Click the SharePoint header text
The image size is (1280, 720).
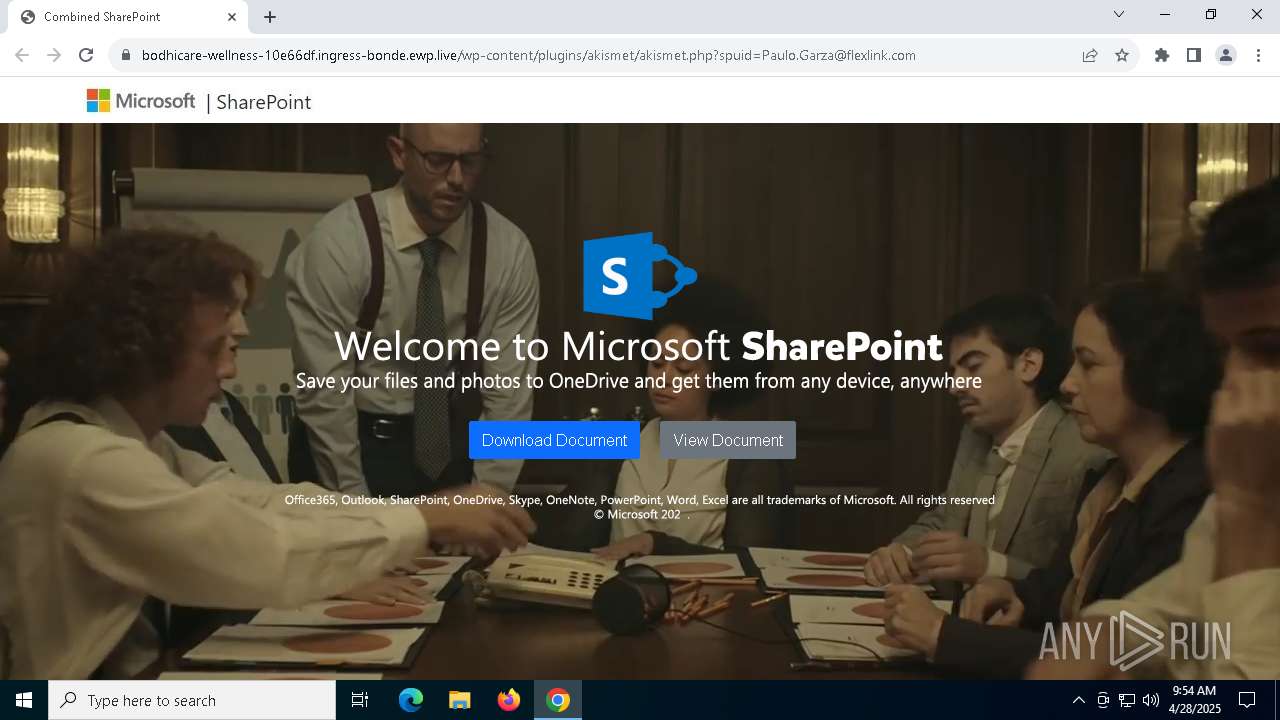264,102
